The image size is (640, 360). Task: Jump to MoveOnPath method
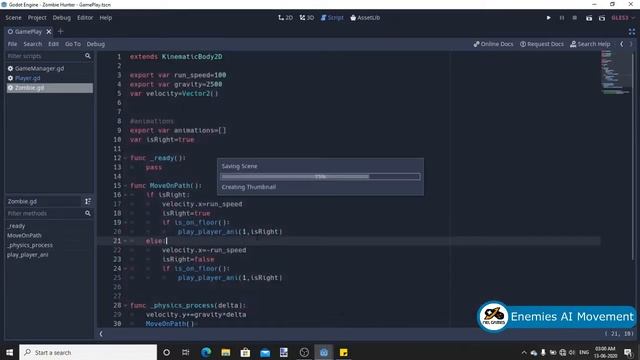click(x=24, y=236)
